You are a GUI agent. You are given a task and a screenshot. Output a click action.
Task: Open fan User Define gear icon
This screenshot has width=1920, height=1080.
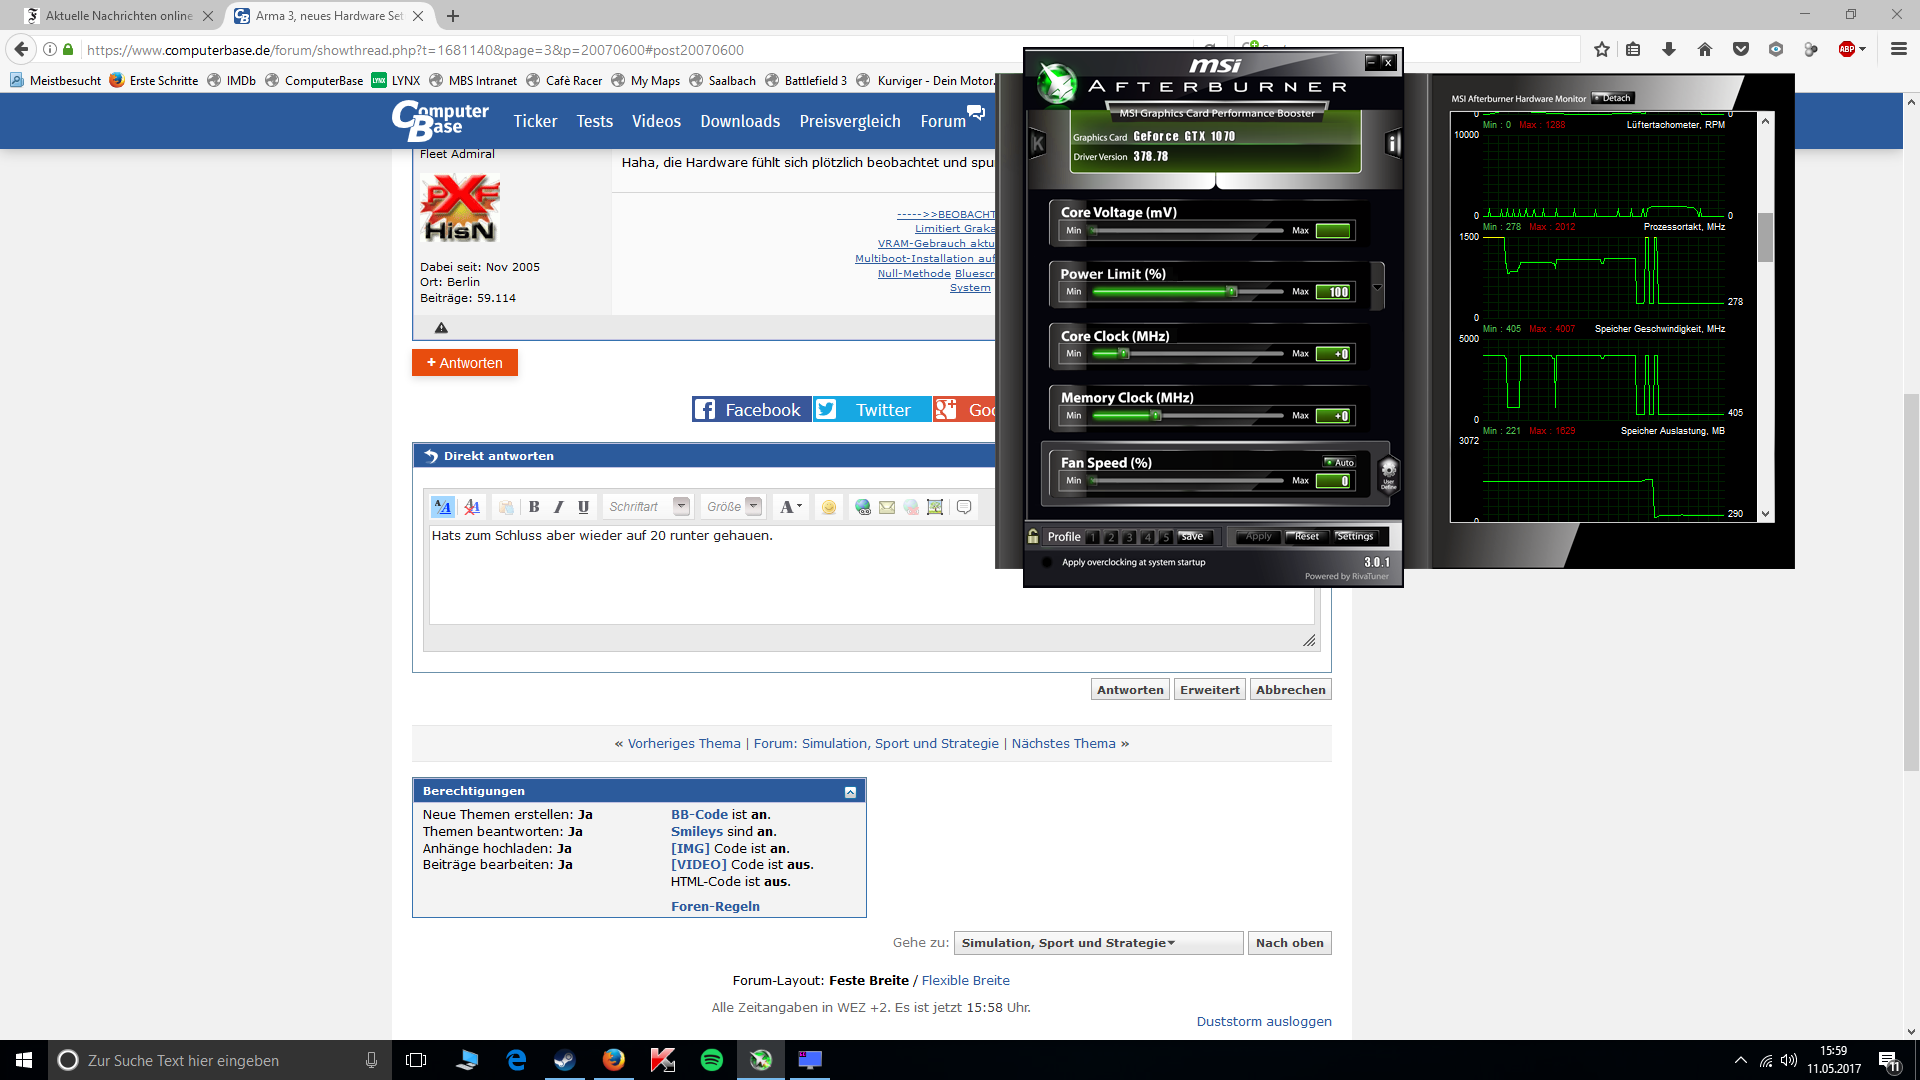[x=1388, y=471]
